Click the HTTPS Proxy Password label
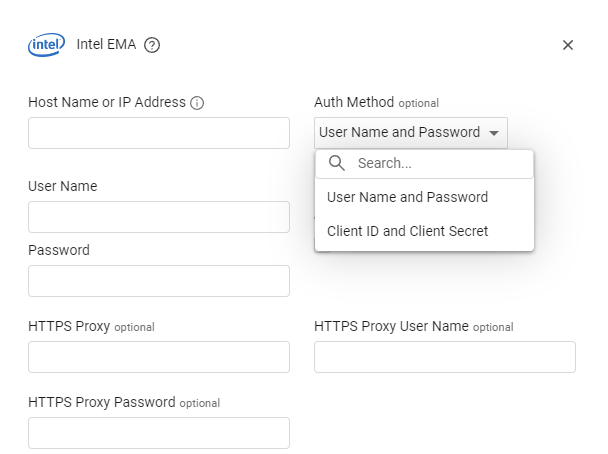 (102, 402)
